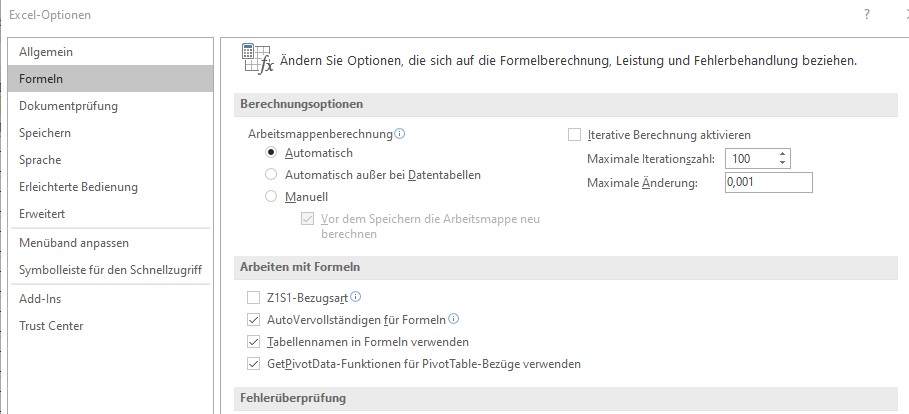This screenshot has width=909, height=414.
Task: Click info icon beside AutoVervollständigen für Formeln
Action: coord(454,319)
